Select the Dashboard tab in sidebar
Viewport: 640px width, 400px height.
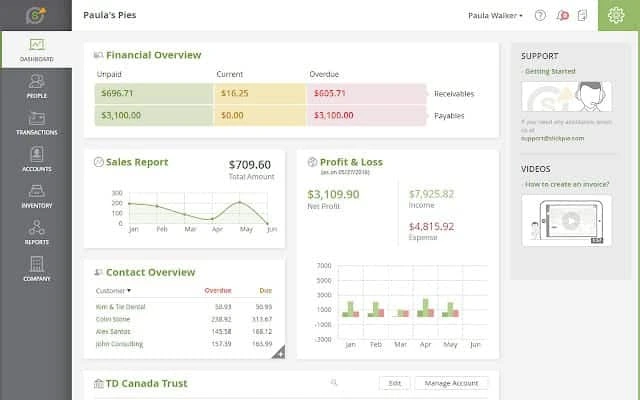click(x=36, y=50)
